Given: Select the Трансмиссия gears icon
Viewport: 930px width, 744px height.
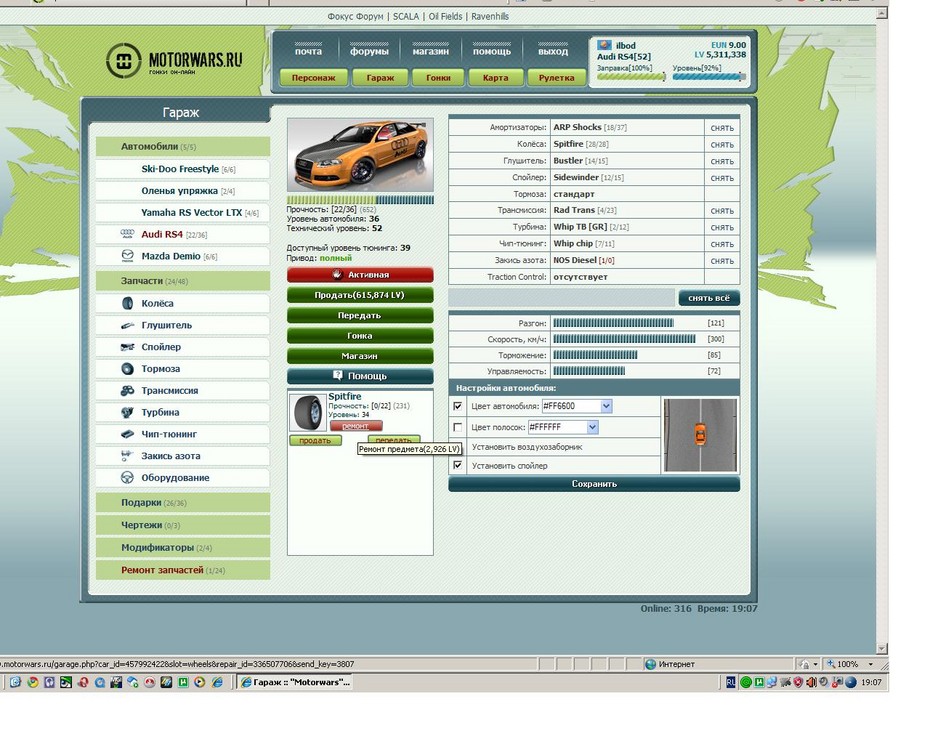Looking at the screenshot, I should click(128, 390).
